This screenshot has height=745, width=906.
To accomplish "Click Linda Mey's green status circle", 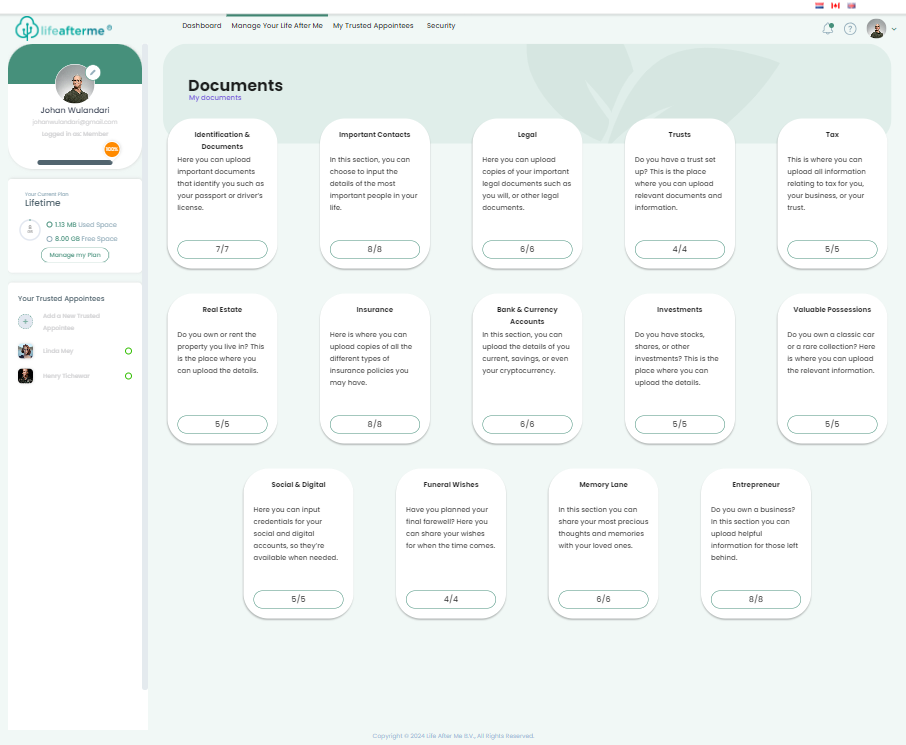I will (128, 351).
